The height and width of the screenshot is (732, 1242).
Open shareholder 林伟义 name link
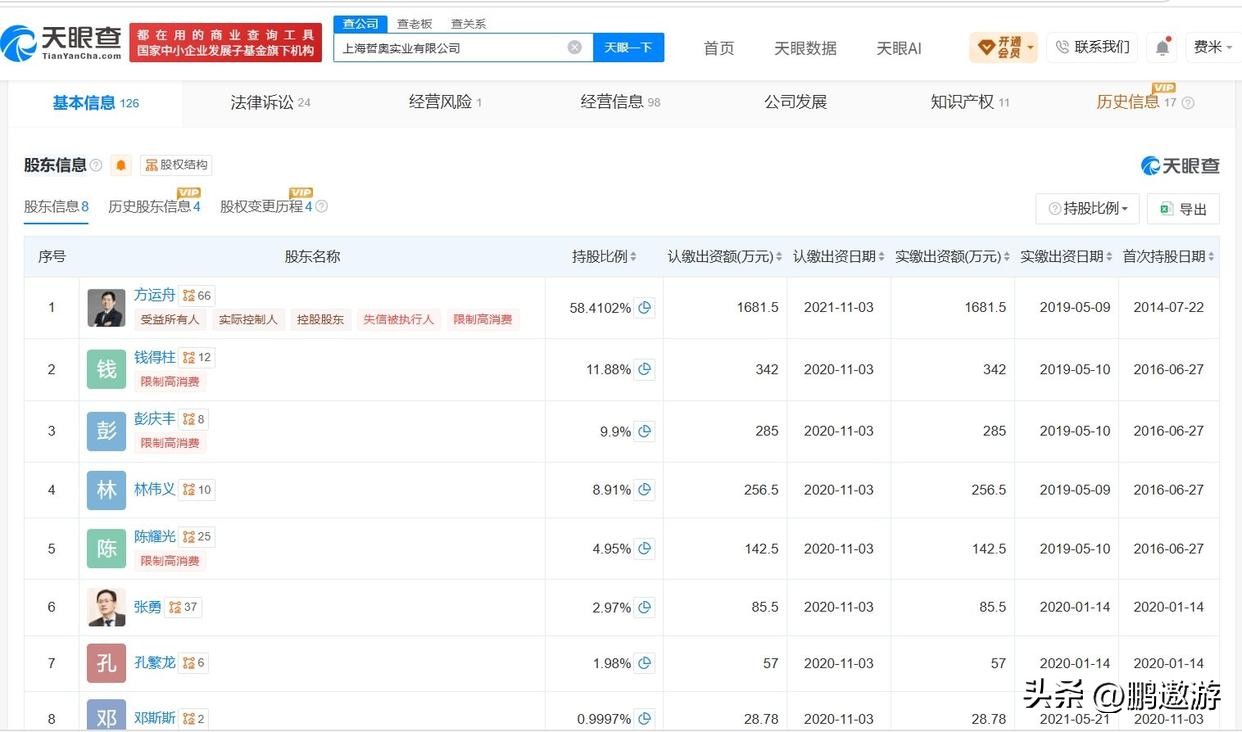point(154,489)
